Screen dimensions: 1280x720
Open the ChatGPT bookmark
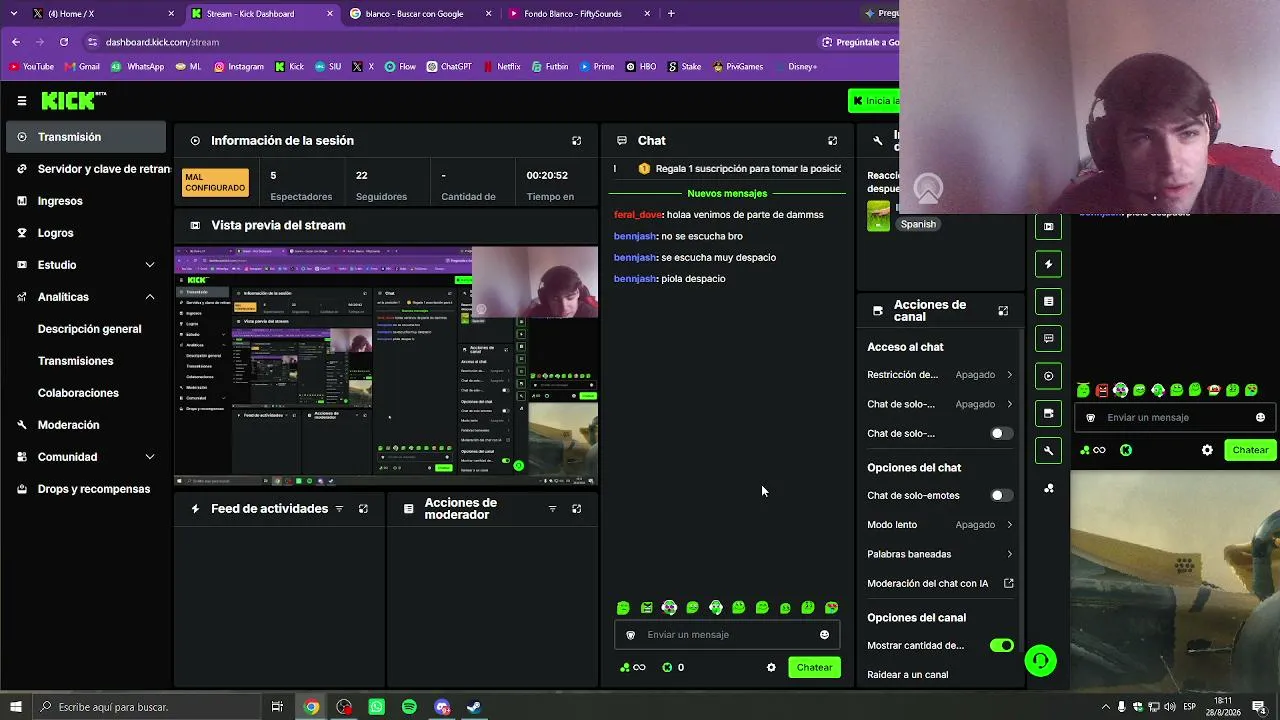click(x=449, y=67)
